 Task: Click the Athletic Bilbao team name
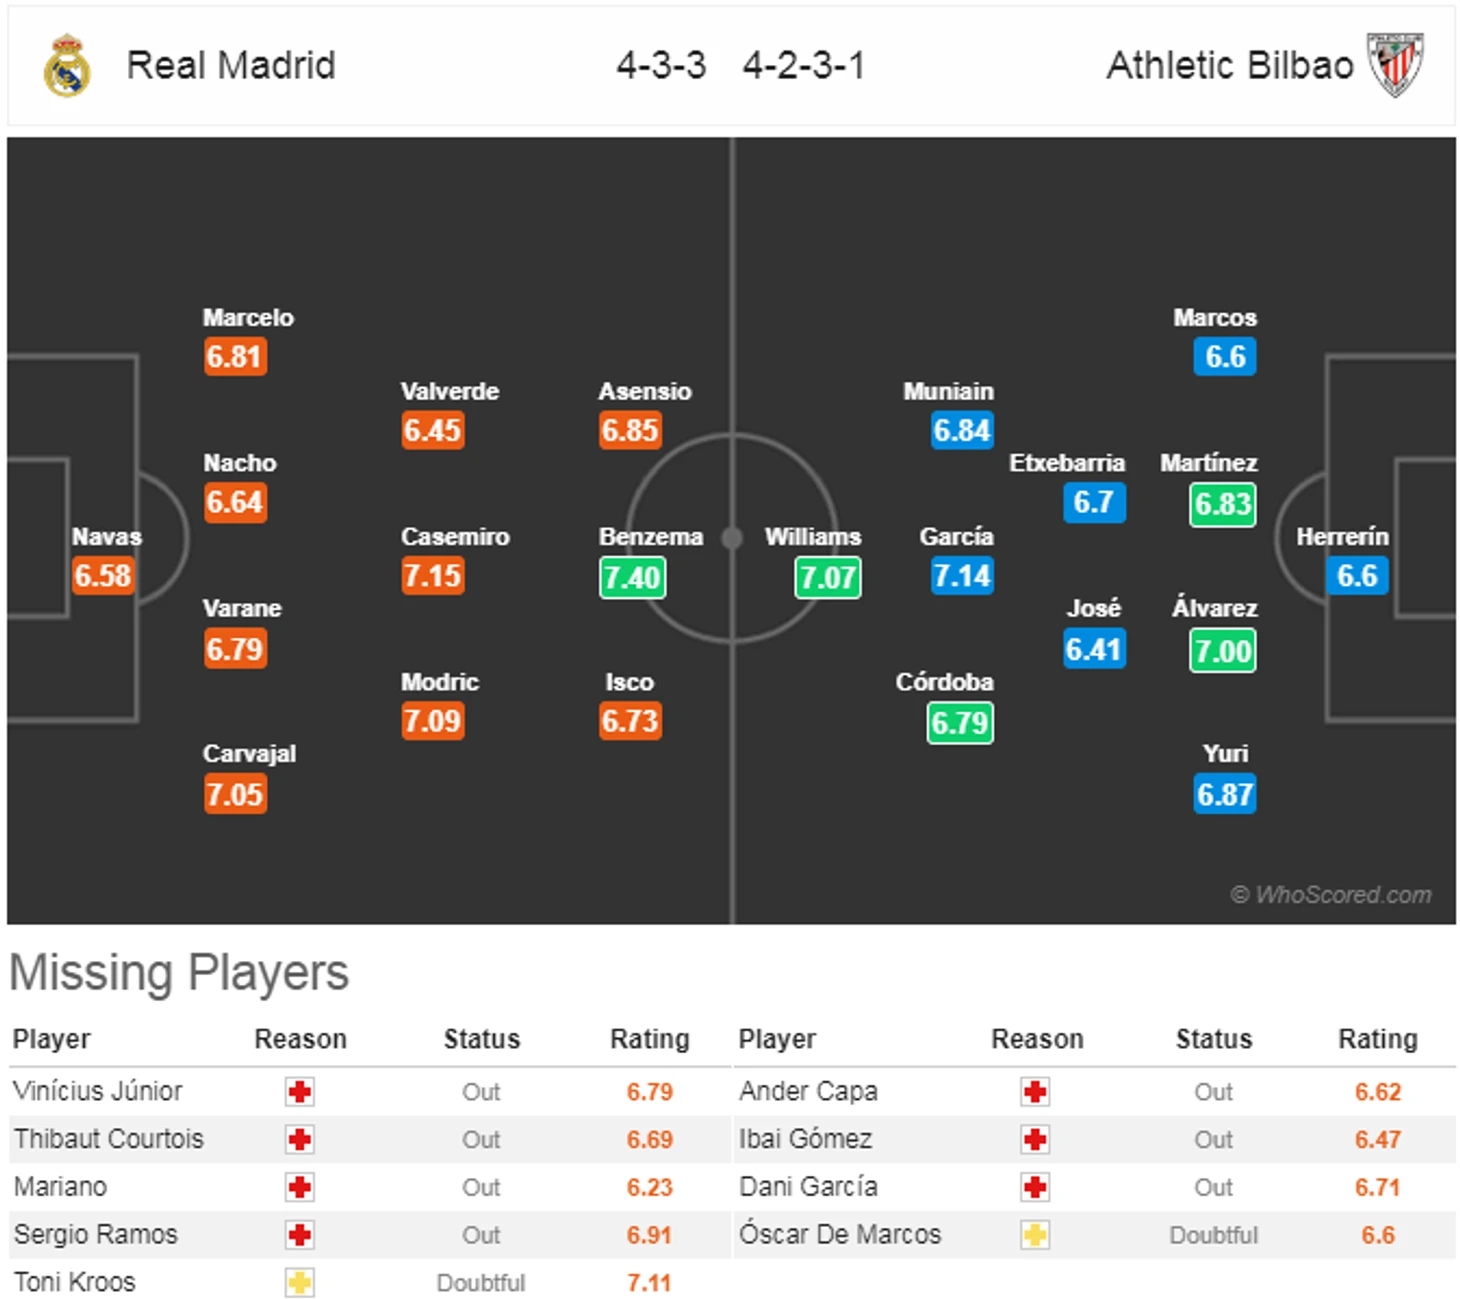click(x=1230, y=66)
